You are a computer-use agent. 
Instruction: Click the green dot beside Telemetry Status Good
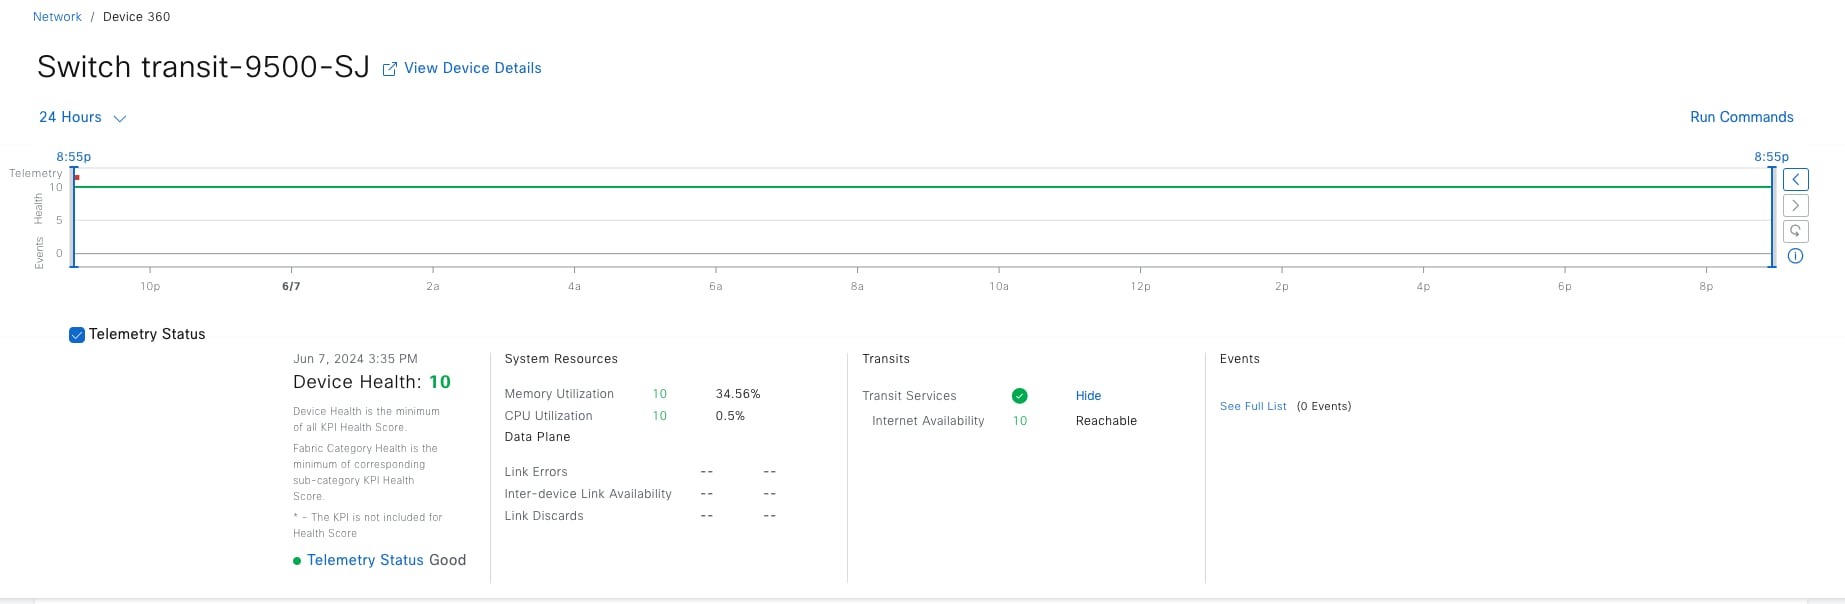click(x=297, y=561)
